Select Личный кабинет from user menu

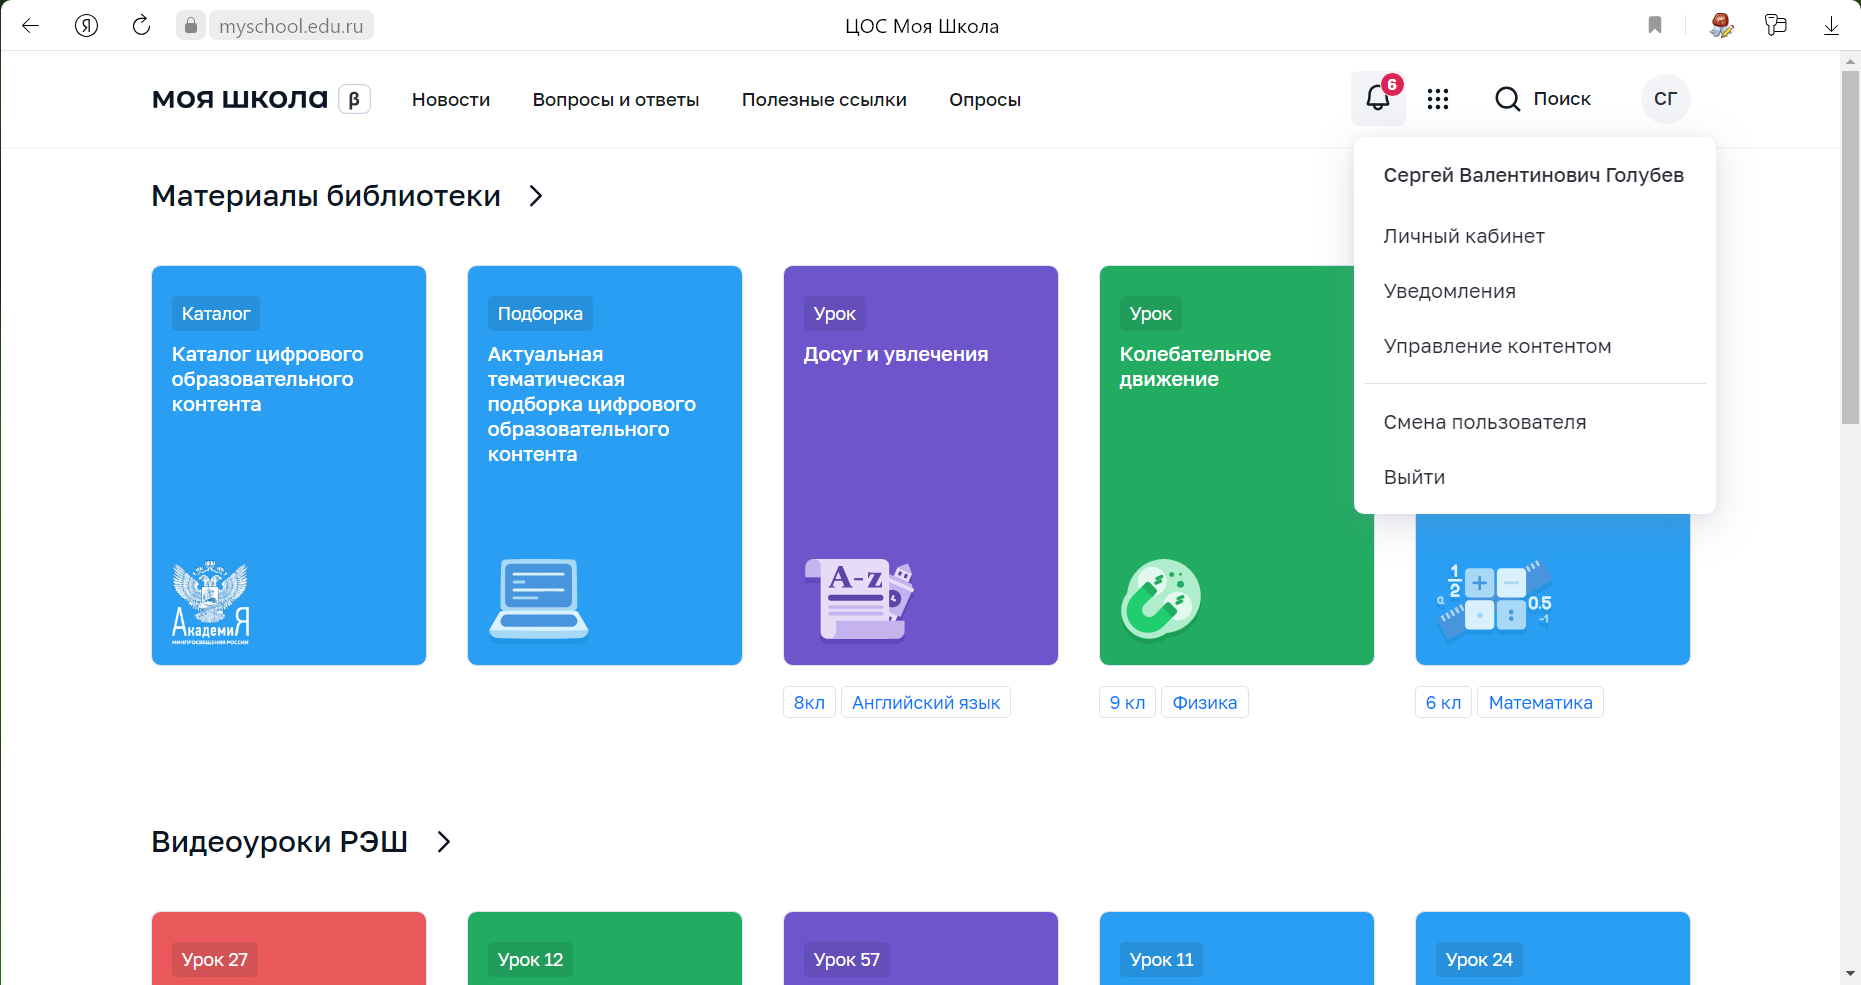1463,236
